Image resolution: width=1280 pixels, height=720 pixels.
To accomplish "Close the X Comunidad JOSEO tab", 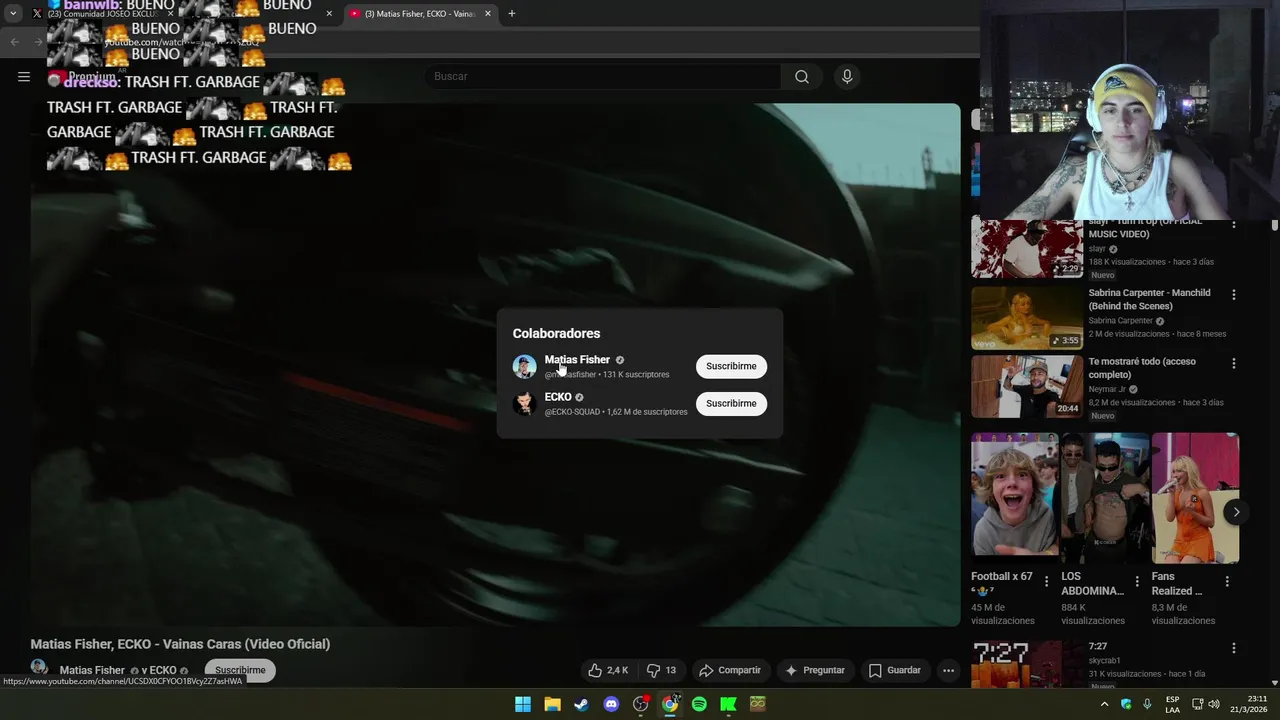I will click(x=170, y=14).
